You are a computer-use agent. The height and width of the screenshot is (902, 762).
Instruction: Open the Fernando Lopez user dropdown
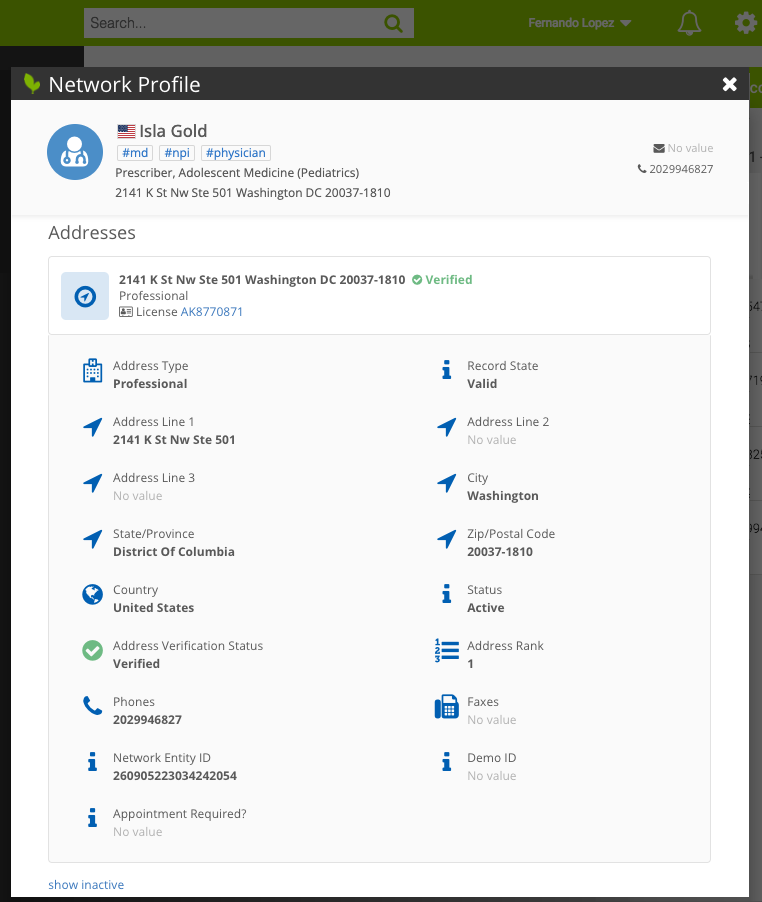579,23
